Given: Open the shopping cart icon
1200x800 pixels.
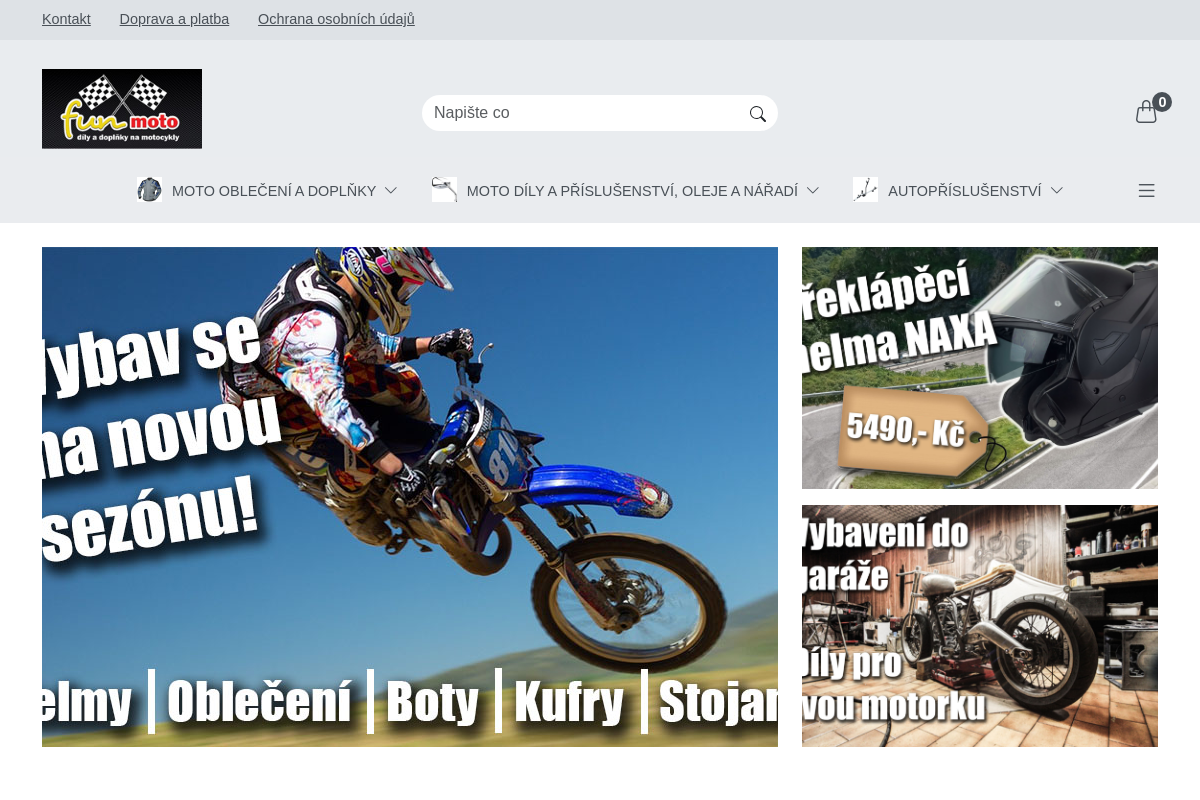Looking at the screenshot, I should [1145, 112].
